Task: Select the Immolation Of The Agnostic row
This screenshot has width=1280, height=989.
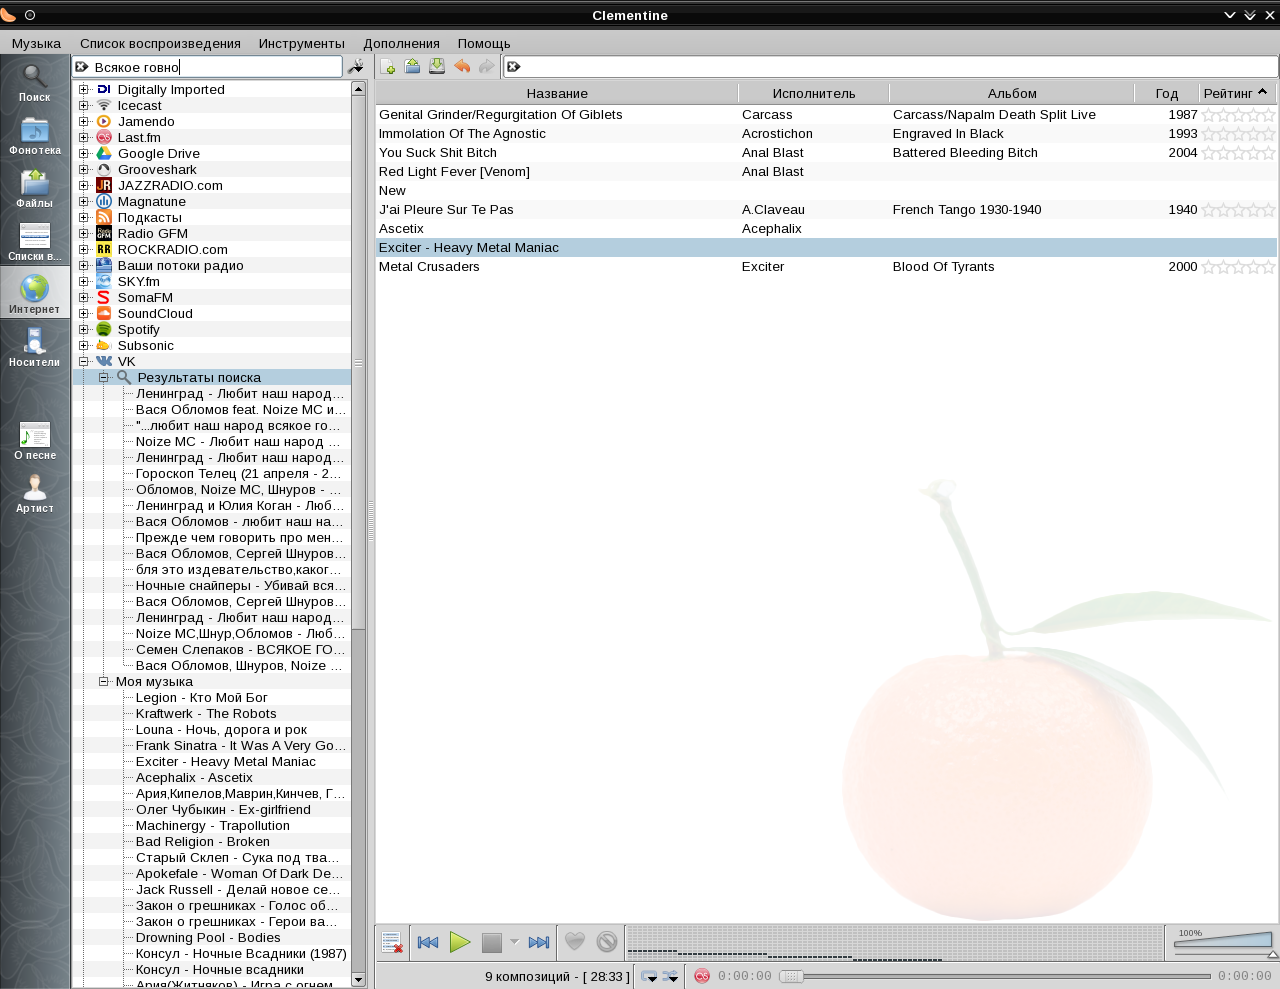Action: [827, 133]
